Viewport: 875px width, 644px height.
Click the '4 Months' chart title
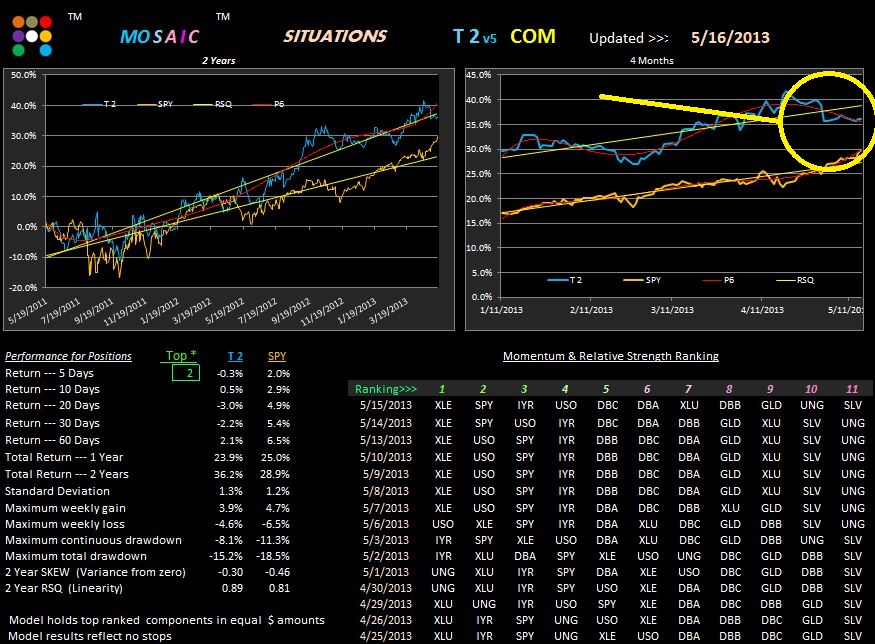pyautogui.click(x=652, y=60)
